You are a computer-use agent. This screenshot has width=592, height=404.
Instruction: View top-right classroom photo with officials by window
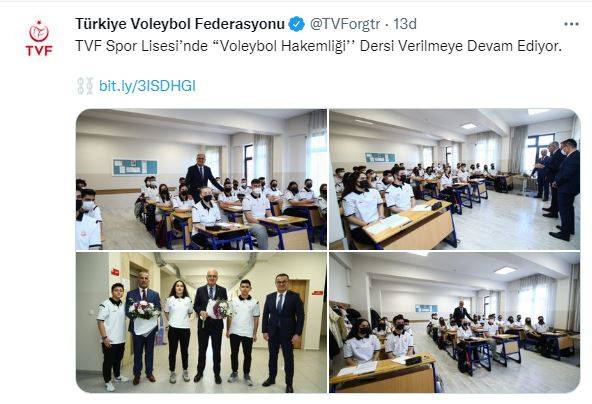click(x=455, y=179)
